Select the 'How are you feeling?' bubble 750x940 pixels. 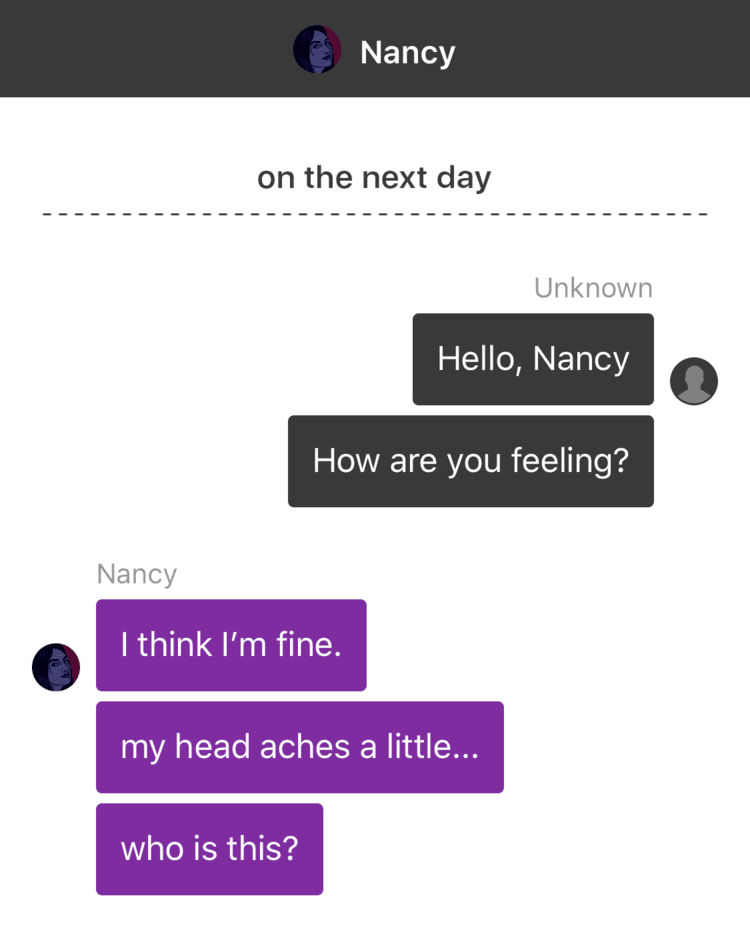(x=471, y=461)
